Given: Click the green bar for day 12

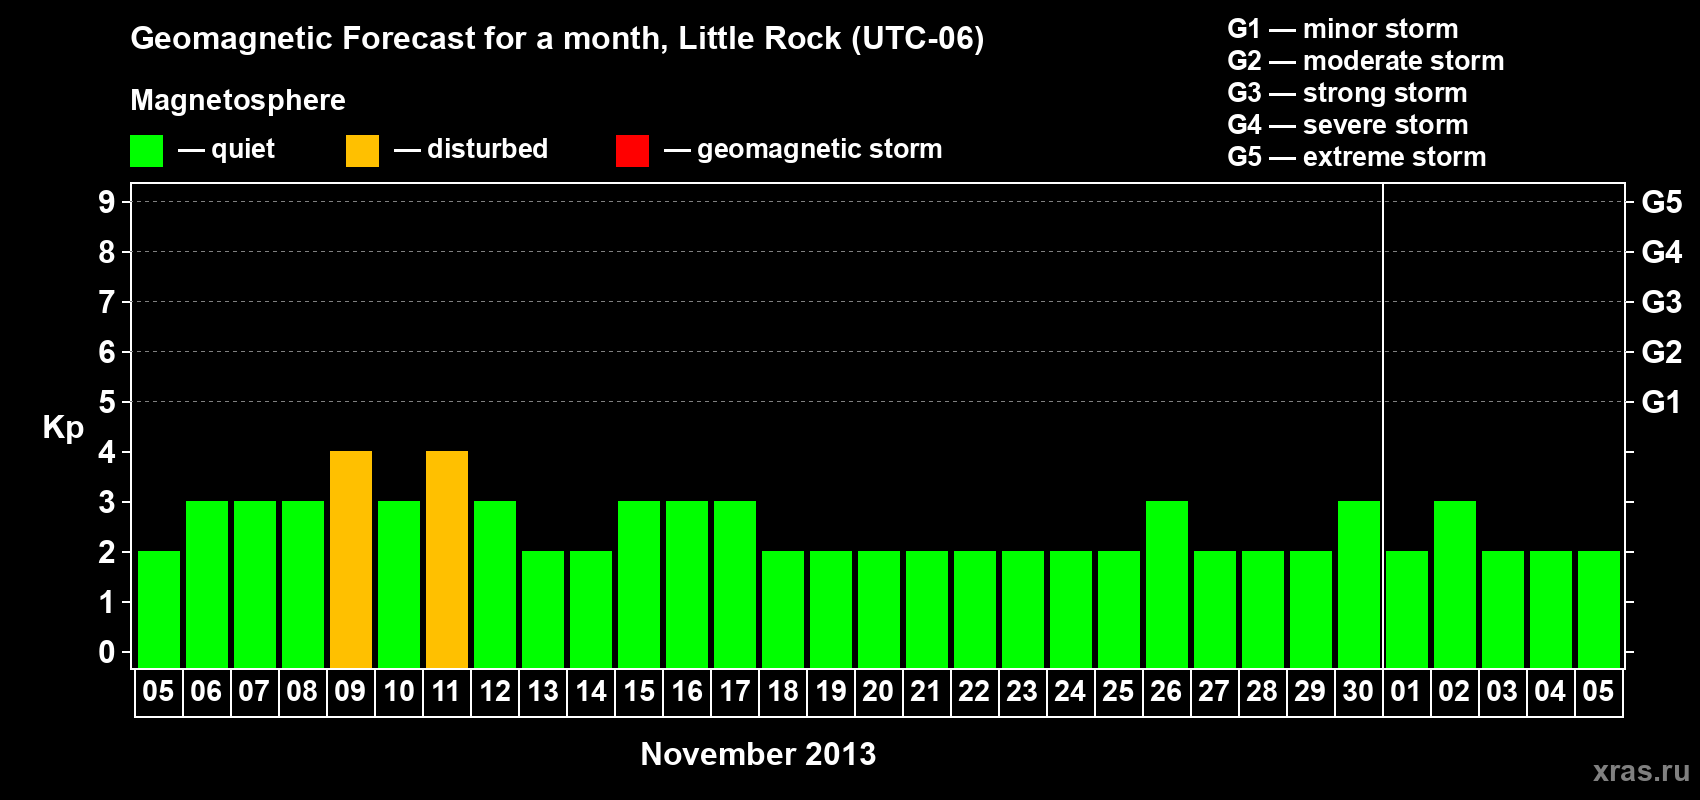Looking at the screenshot, I should (495, 584).
